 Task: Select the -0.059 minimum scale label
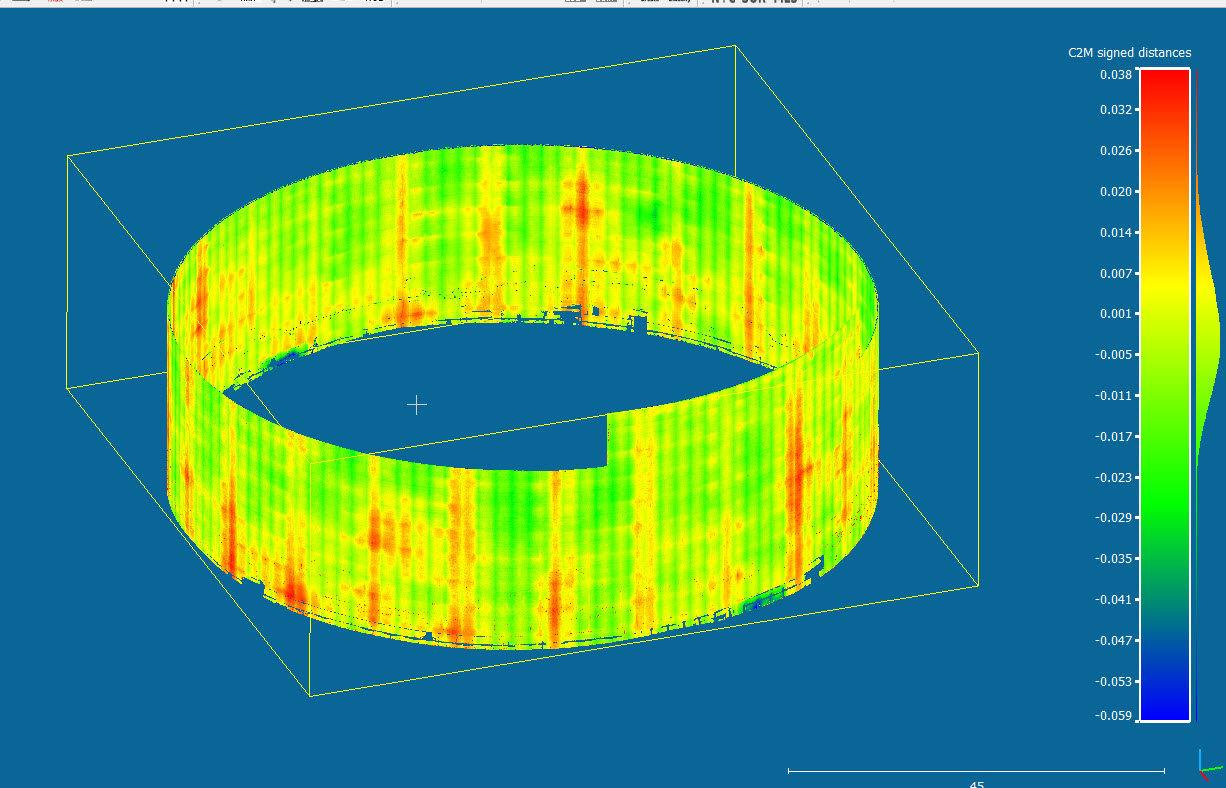[1114, 716]
